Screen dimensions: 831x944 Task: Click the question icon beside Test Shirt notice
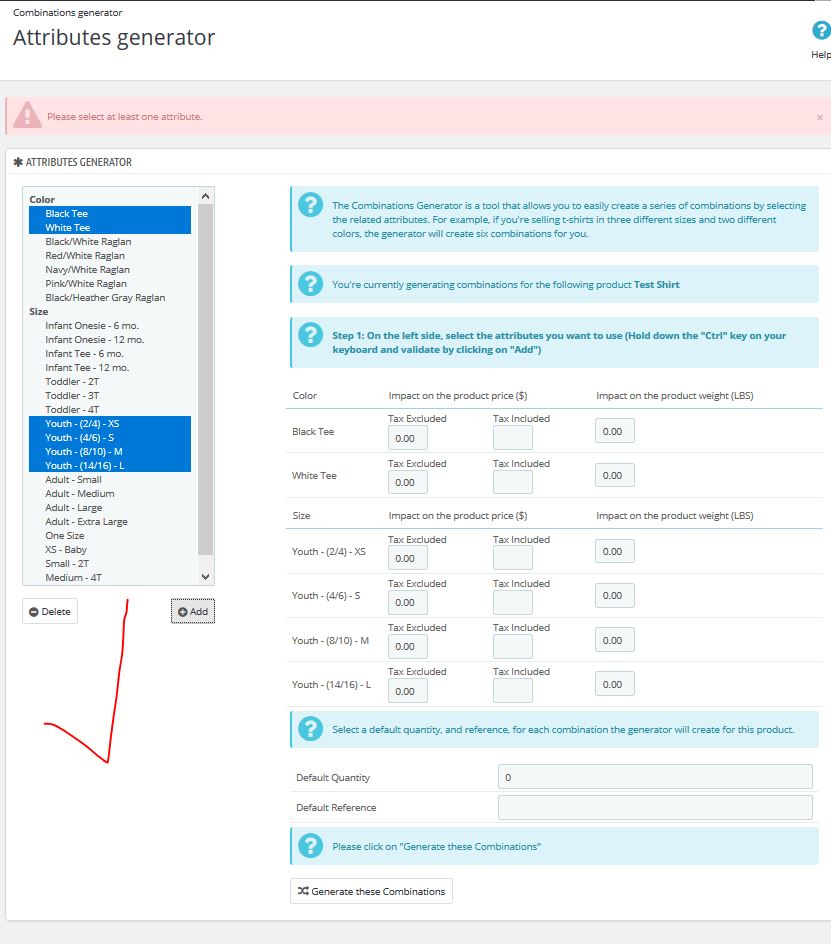(311, 284)
